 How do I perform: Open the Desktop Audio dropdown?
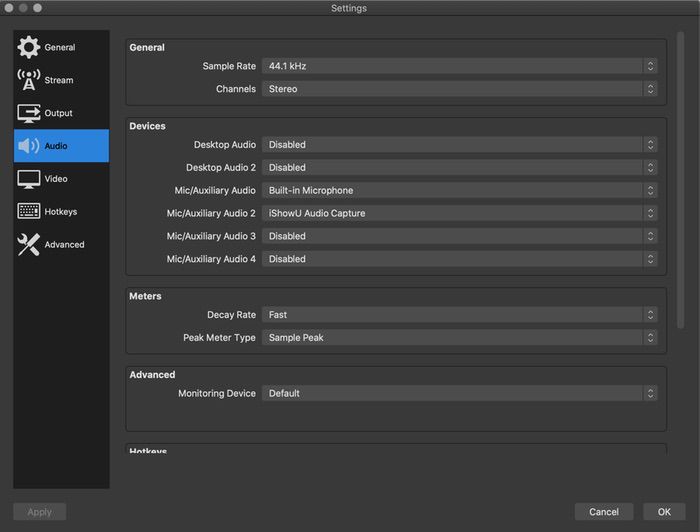459,145
